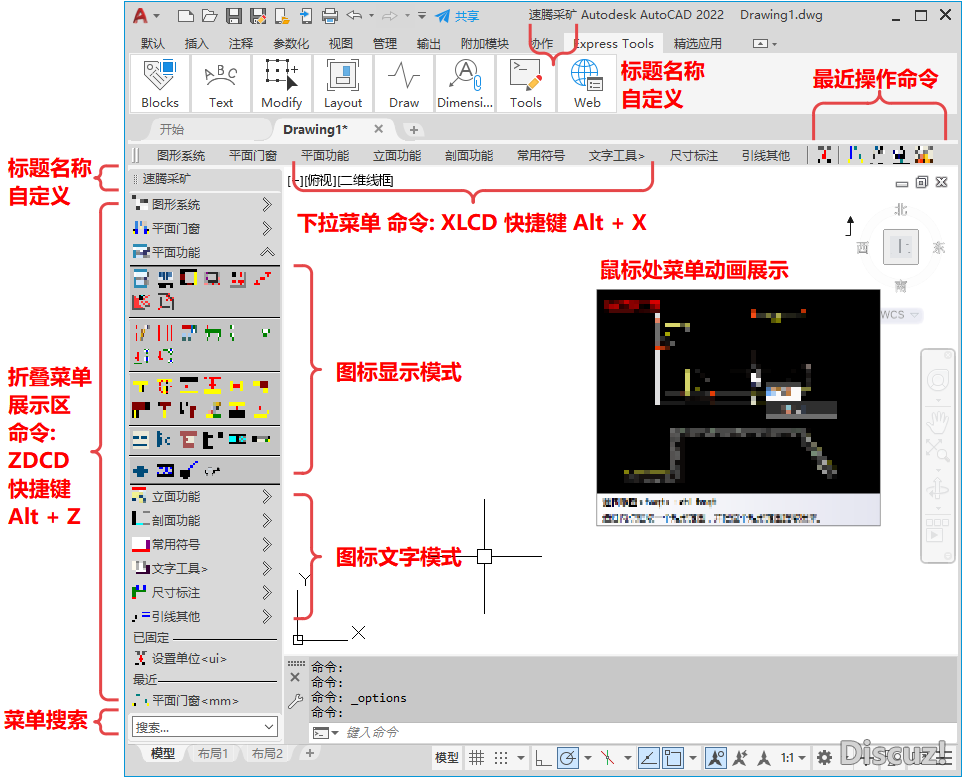Open the undo history dropdown arrow
The image size is (963, 777).
[x=371, y=15]
